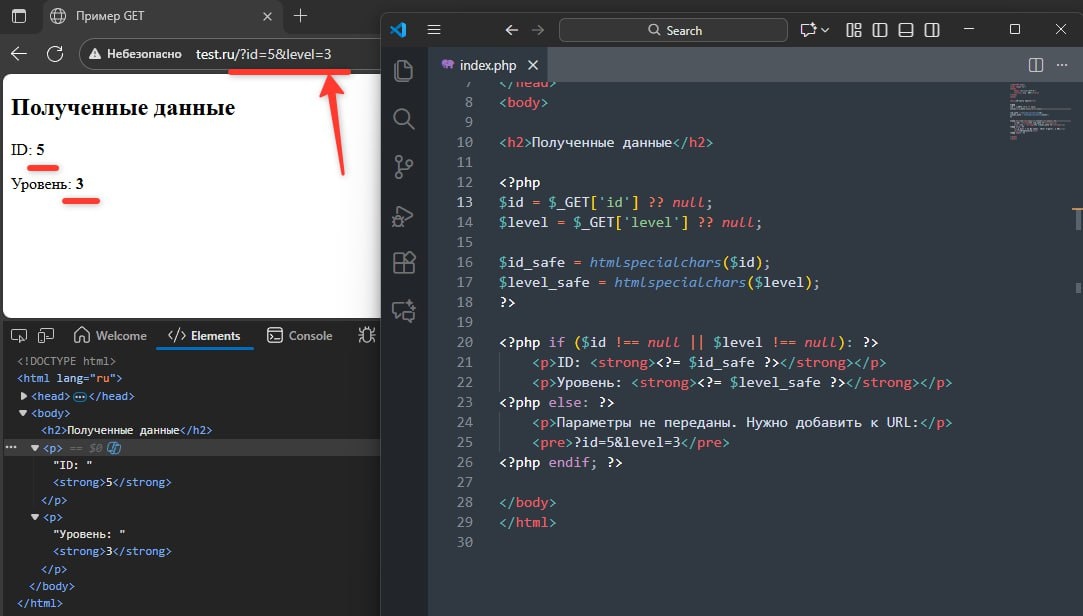Toggle the secondary side bar
Viewport: 1083px width, 616px height.
click(x=932, y=30)
